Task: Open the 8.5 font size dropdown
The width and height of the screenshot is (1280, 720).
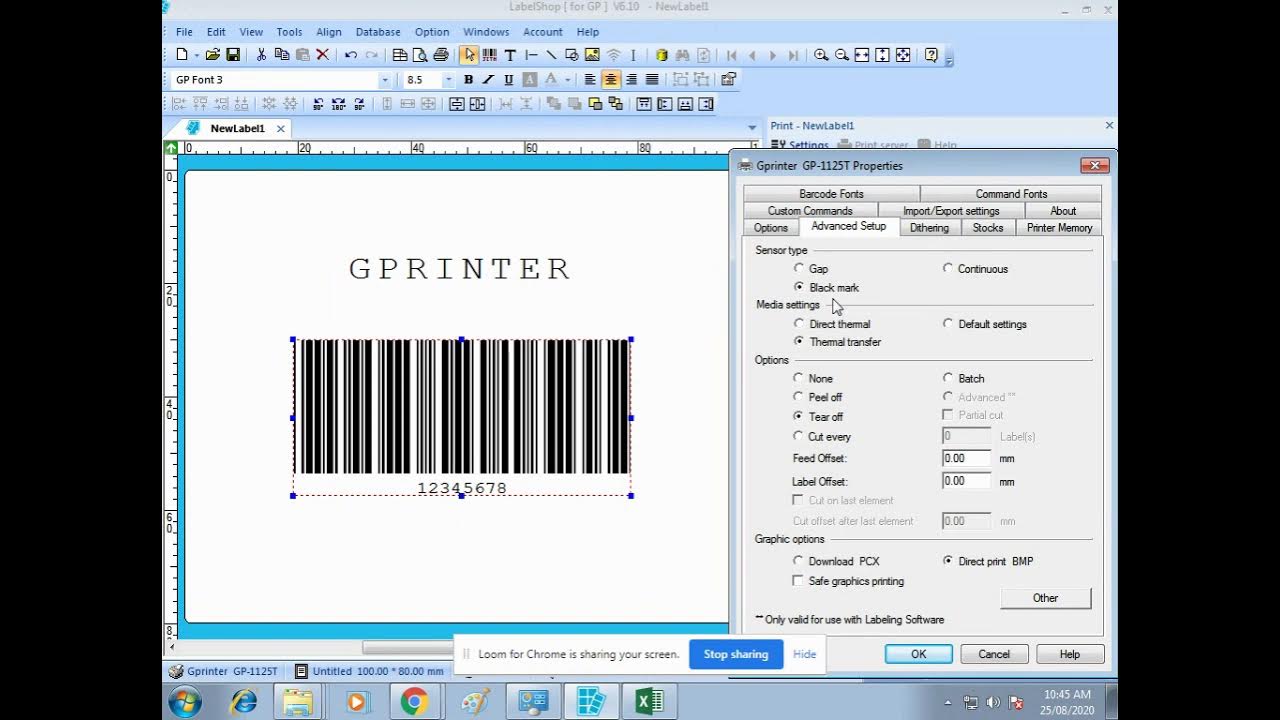Action: (x=448, y=80)
